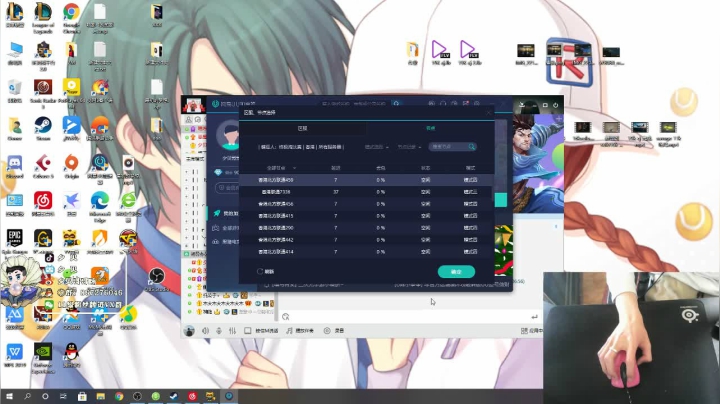Click the send arrow icon in the chat input
Viewport: 720px width, 404px height.
pyautogui.click(x=534, y=317)
